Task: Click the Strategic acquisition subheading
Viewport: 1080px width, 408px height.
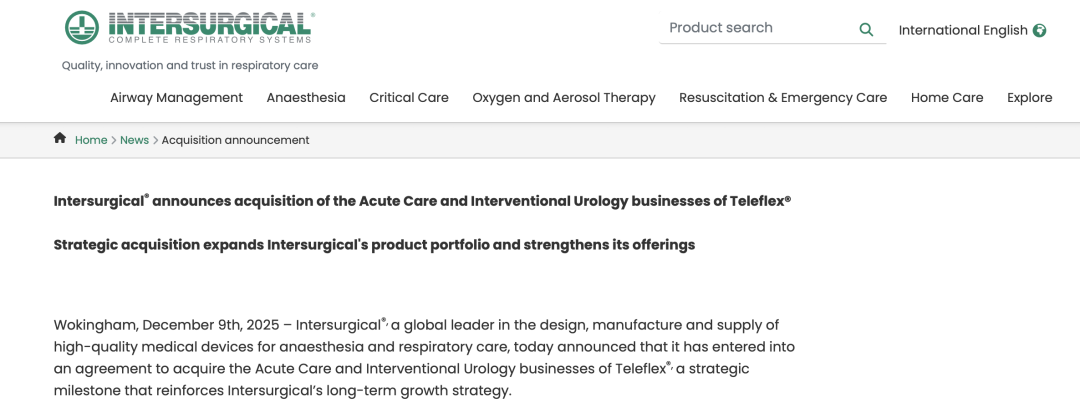Action: click(x=374, y=245)
